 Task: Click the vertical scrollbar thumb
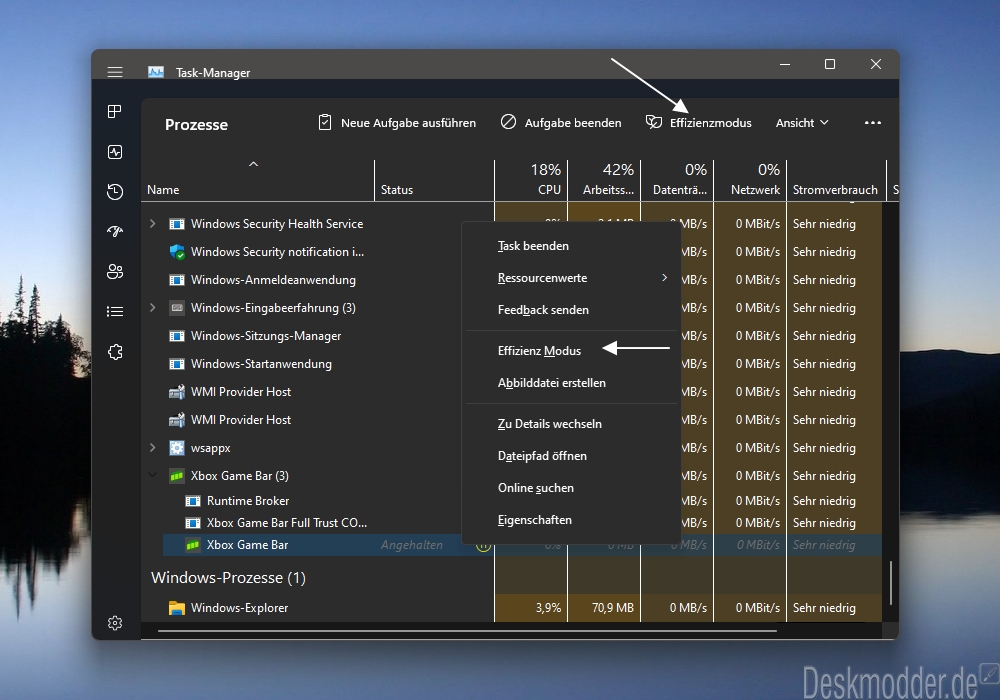[x=891, y=583]
